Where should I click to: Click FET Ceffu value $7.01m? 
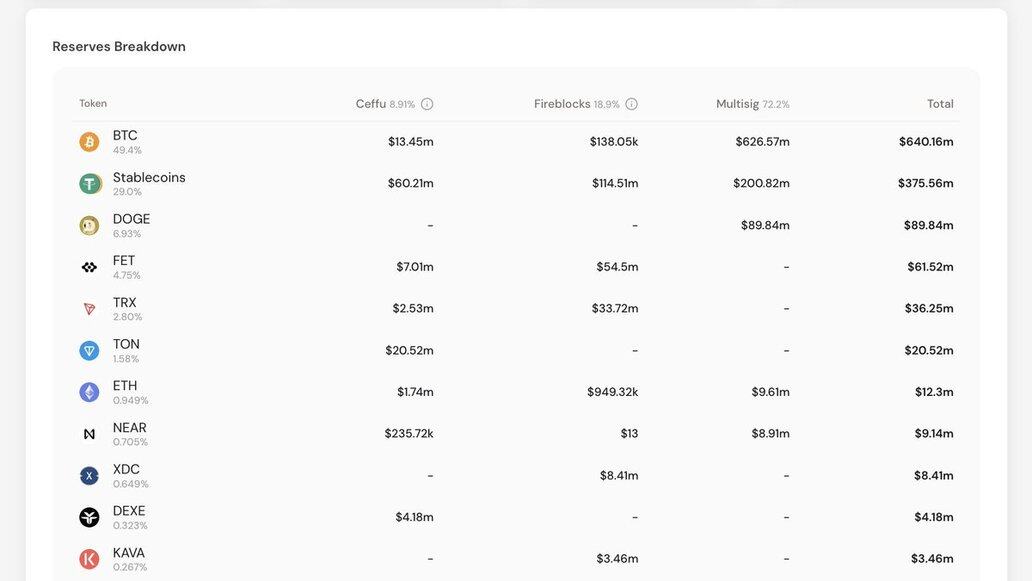coord(415,267)
